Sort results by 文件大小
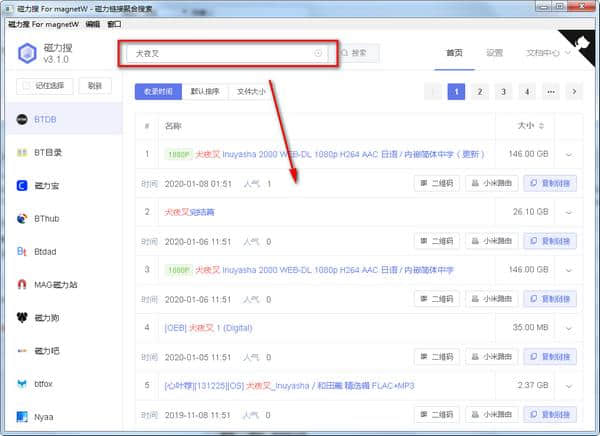This screenshot has height=436, width=600. (251, 92)
